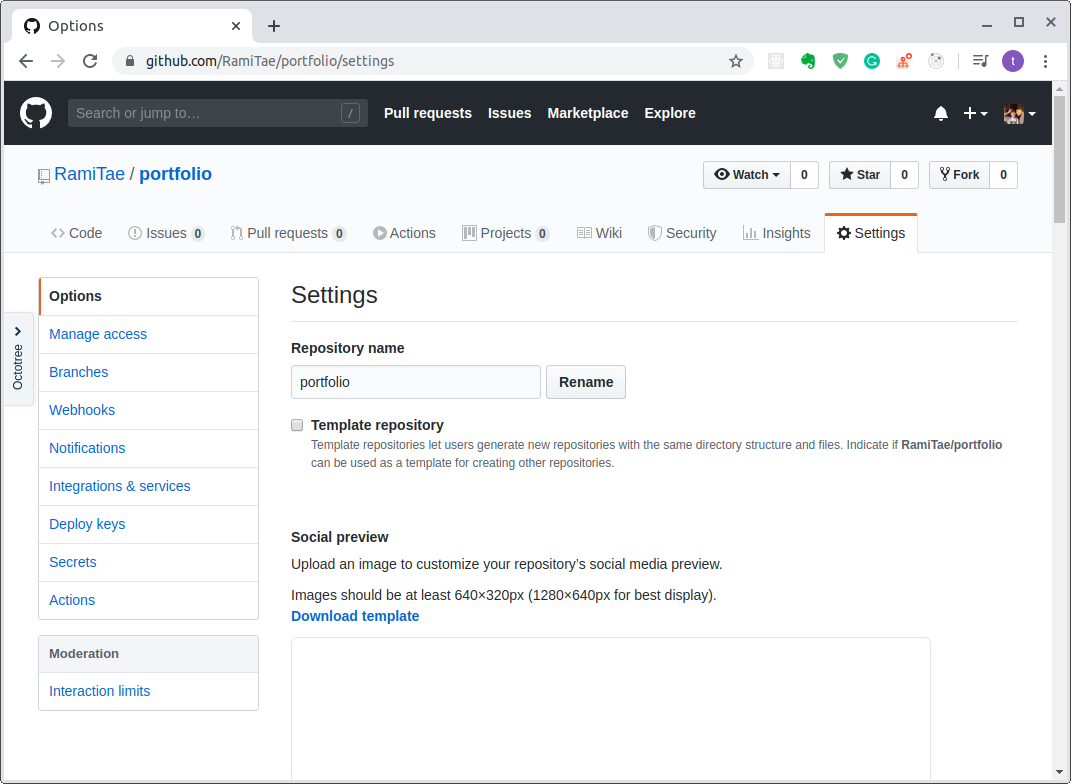
Task: Reload the page
Action: [90, 61]
